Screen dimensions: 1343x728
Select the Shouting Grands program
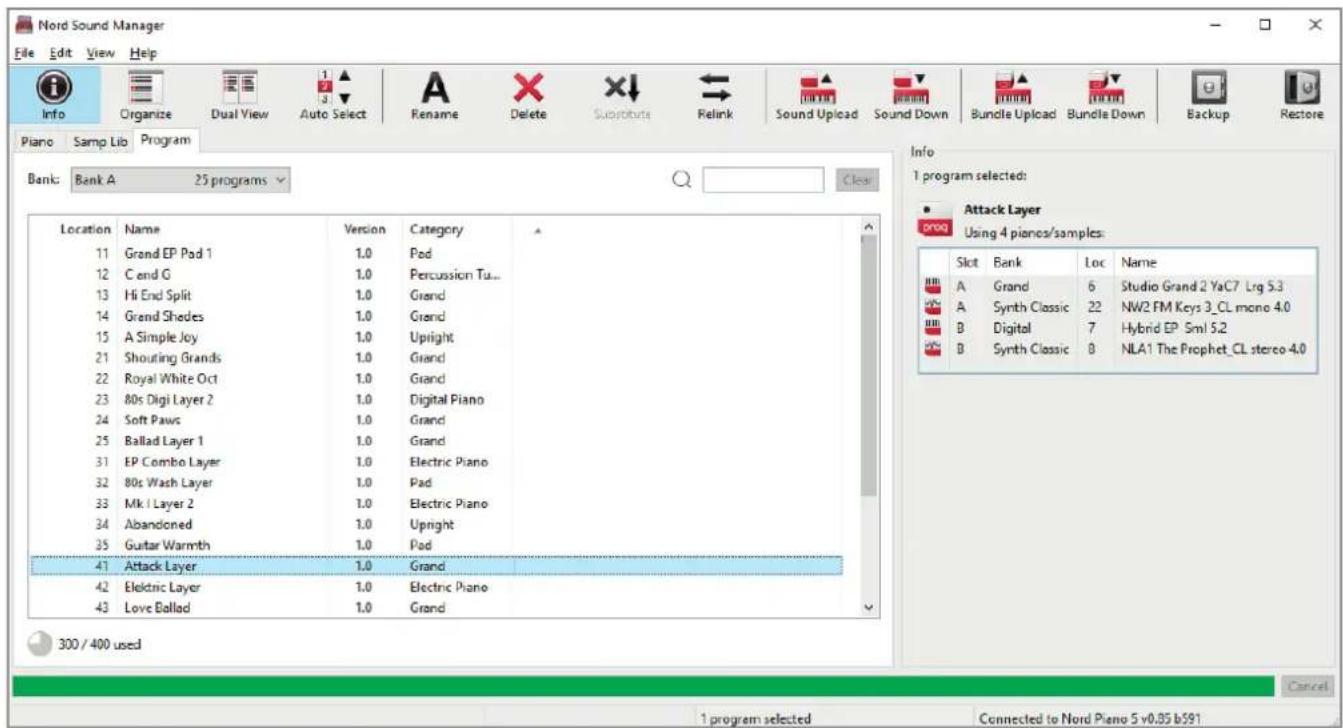click(437, 357)
